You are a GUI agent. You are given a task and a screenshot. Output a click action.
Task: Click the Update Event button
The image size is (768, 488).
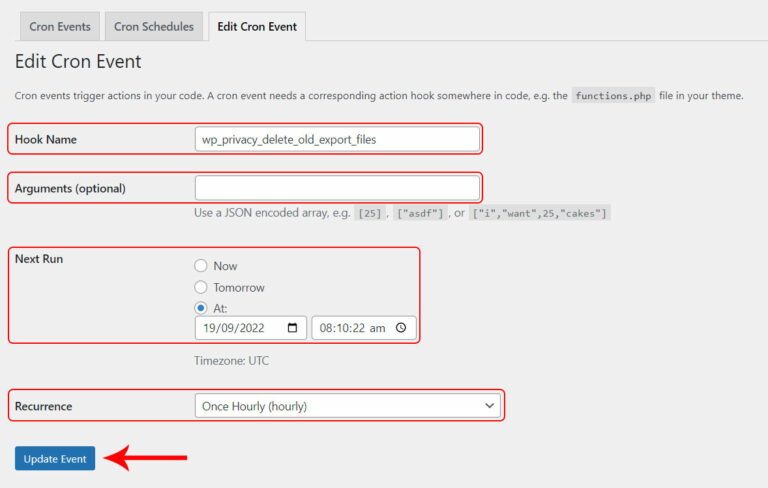[55, 459]
